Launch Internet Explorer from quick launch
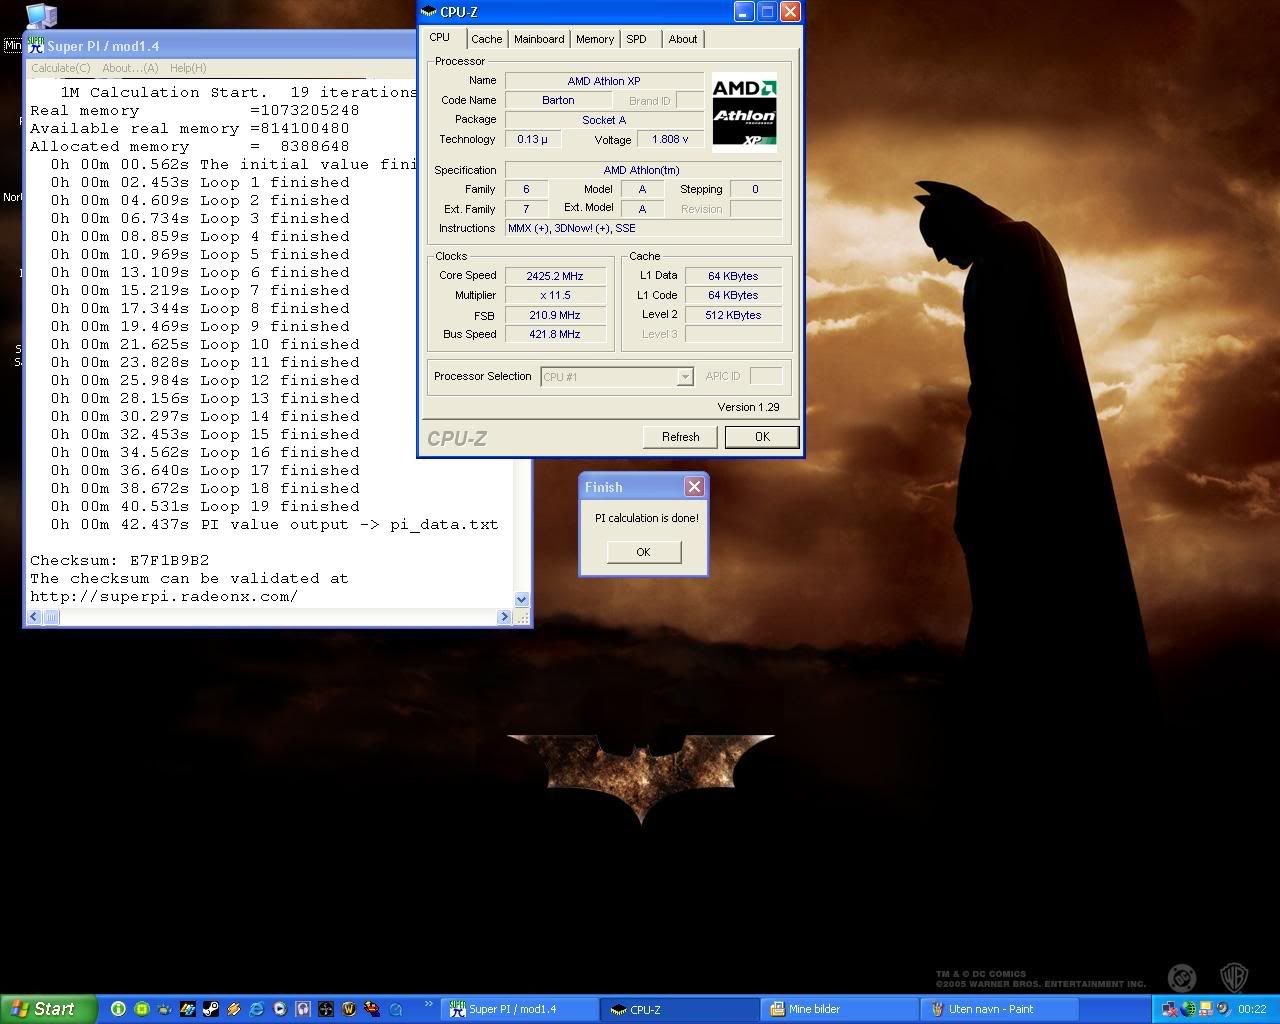The width and height of the screenshot is (1280, 1024). (x=257, y=1009)
